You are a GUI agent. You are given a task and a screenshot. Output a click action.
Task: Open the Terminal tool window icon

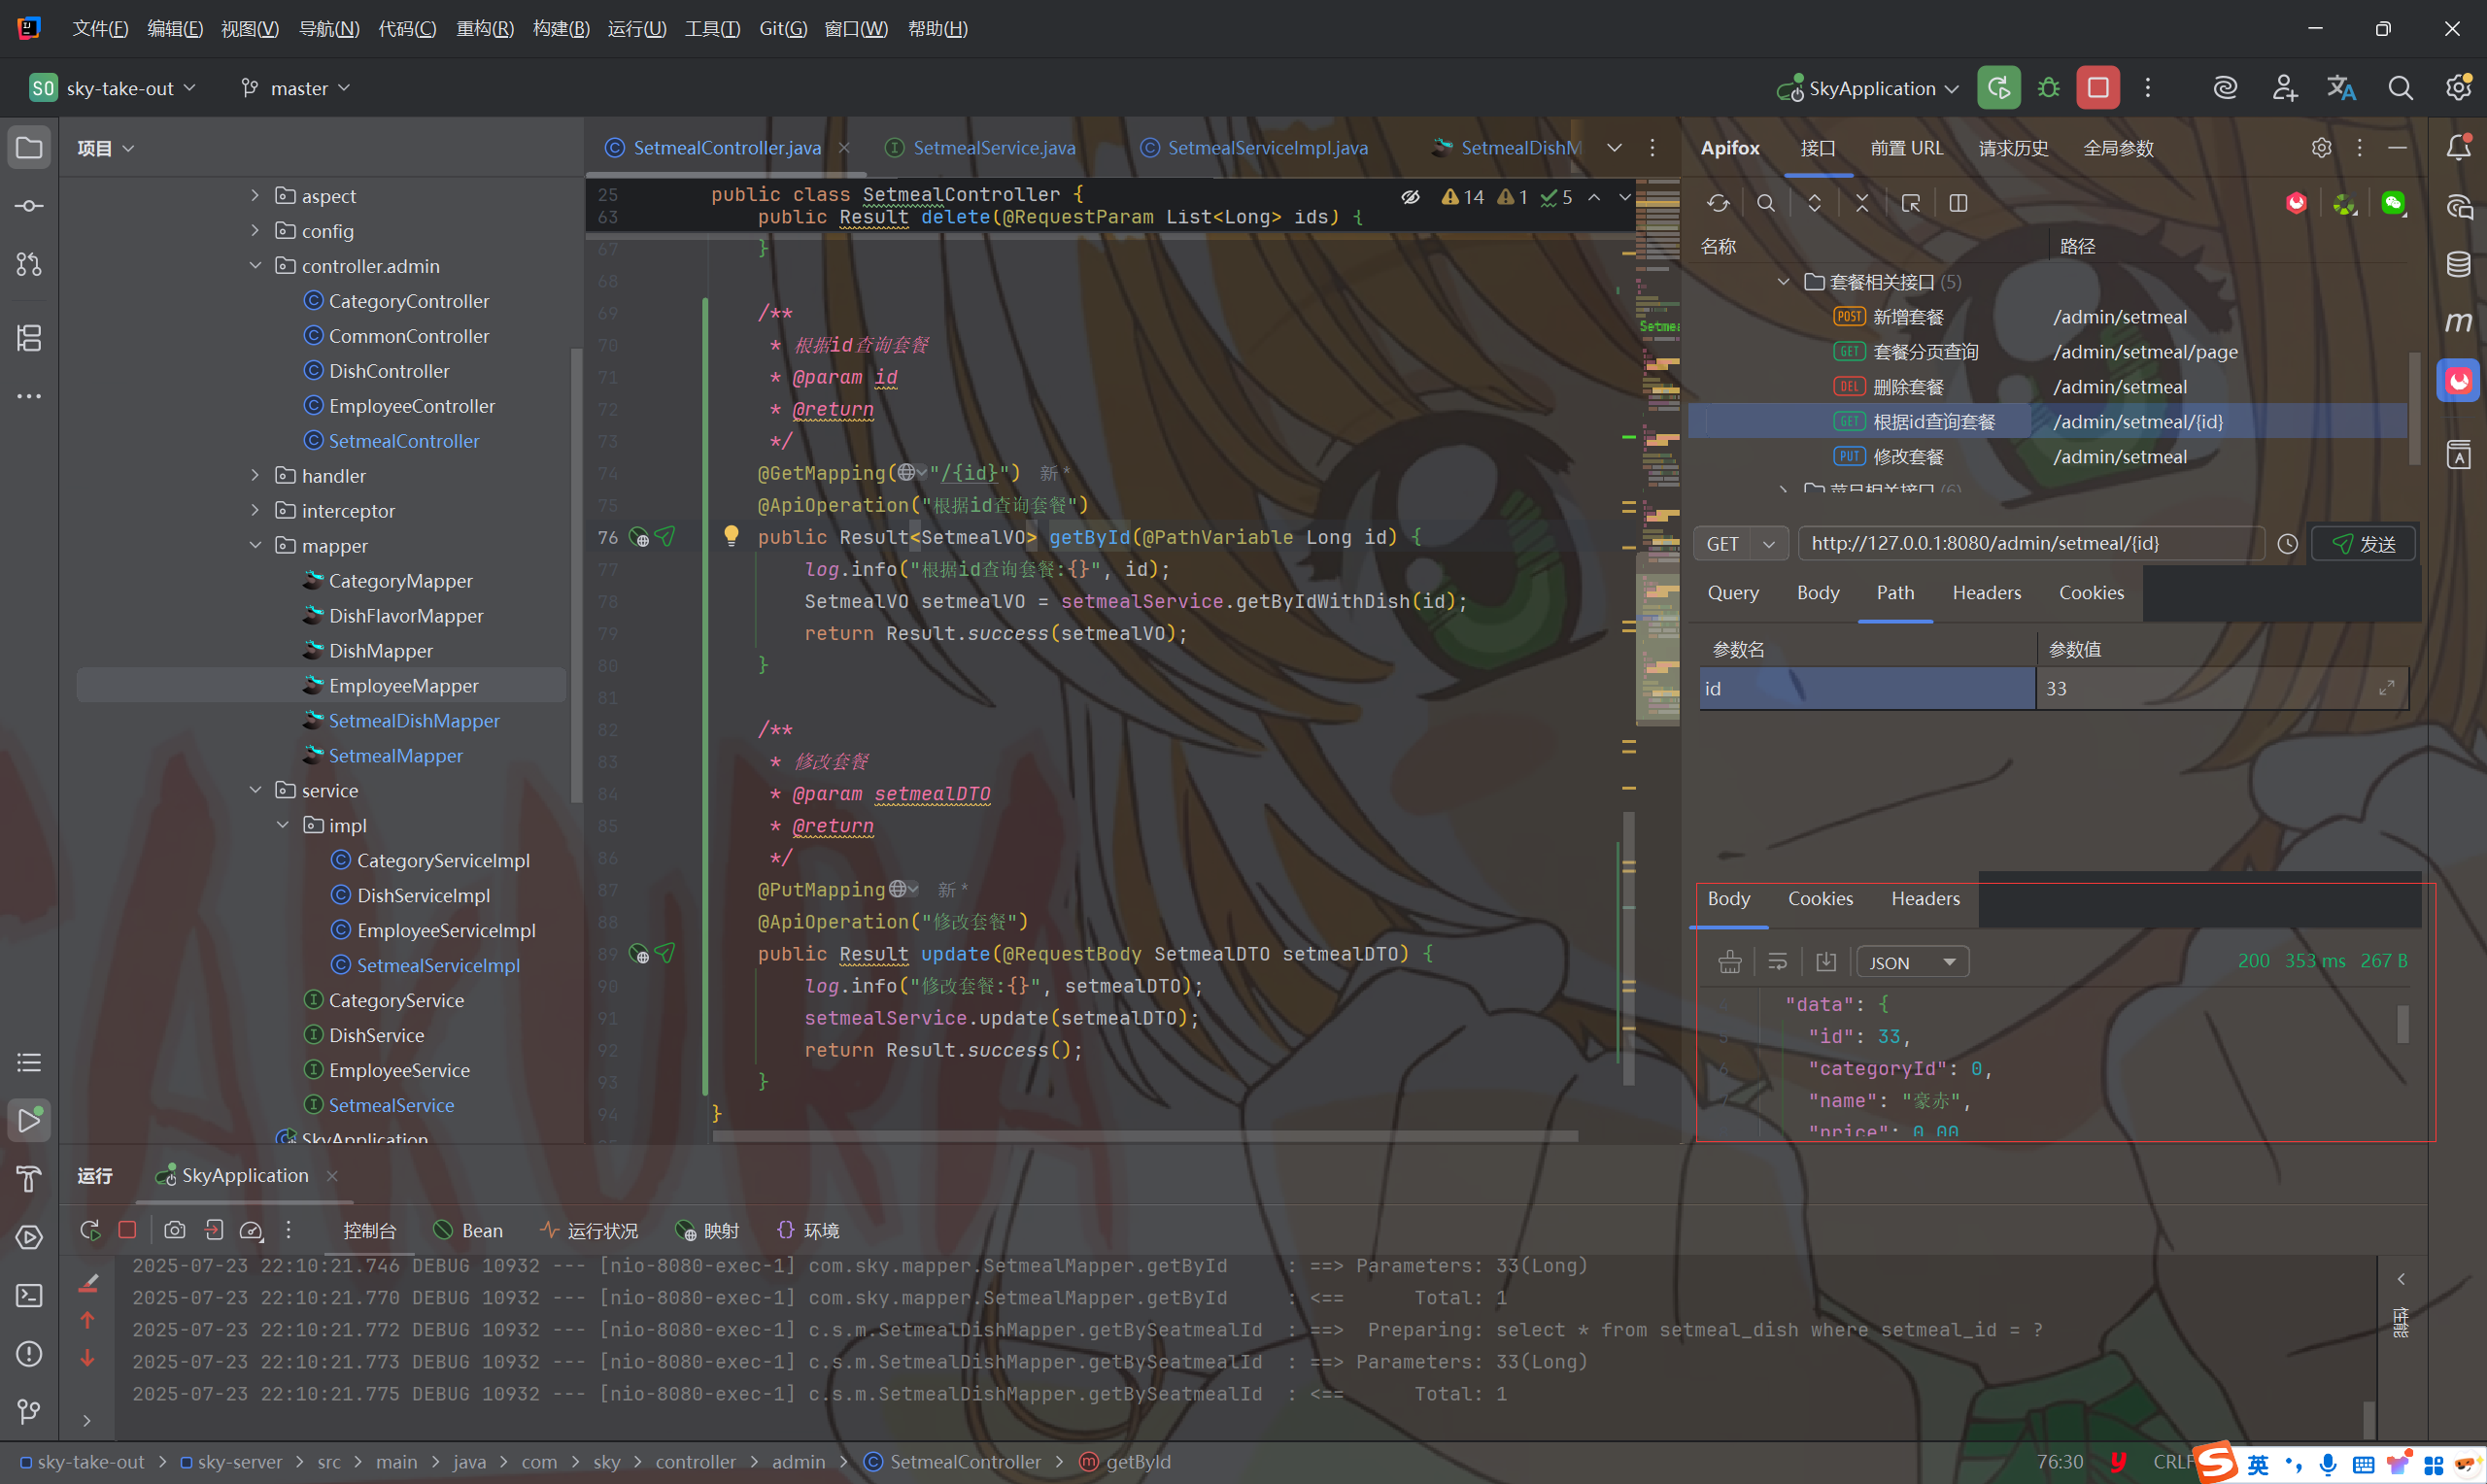[x=29, y=1295]
